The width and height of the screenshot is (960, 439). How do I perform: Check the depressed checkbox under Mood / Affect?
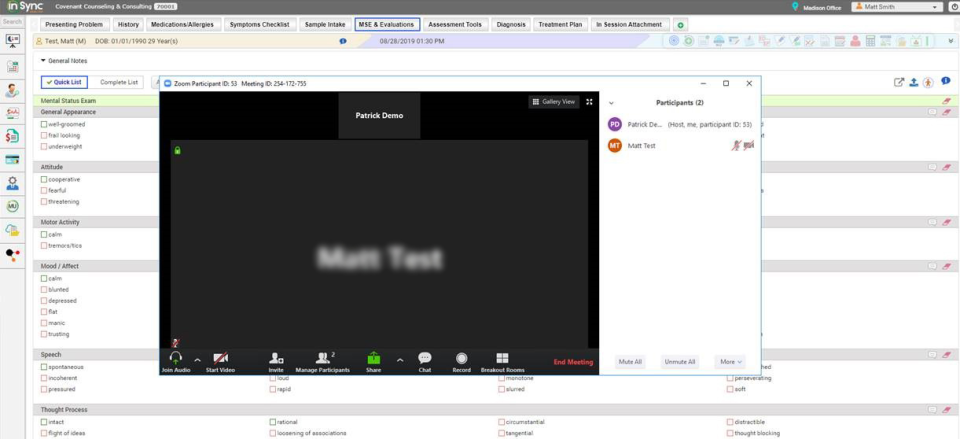click(44, 301)
